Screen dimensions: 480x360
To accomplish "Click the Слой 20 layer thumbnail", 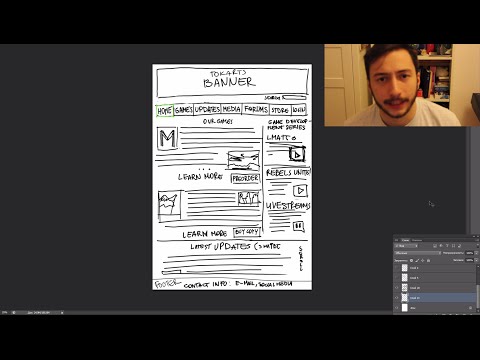I will point(405,288).
